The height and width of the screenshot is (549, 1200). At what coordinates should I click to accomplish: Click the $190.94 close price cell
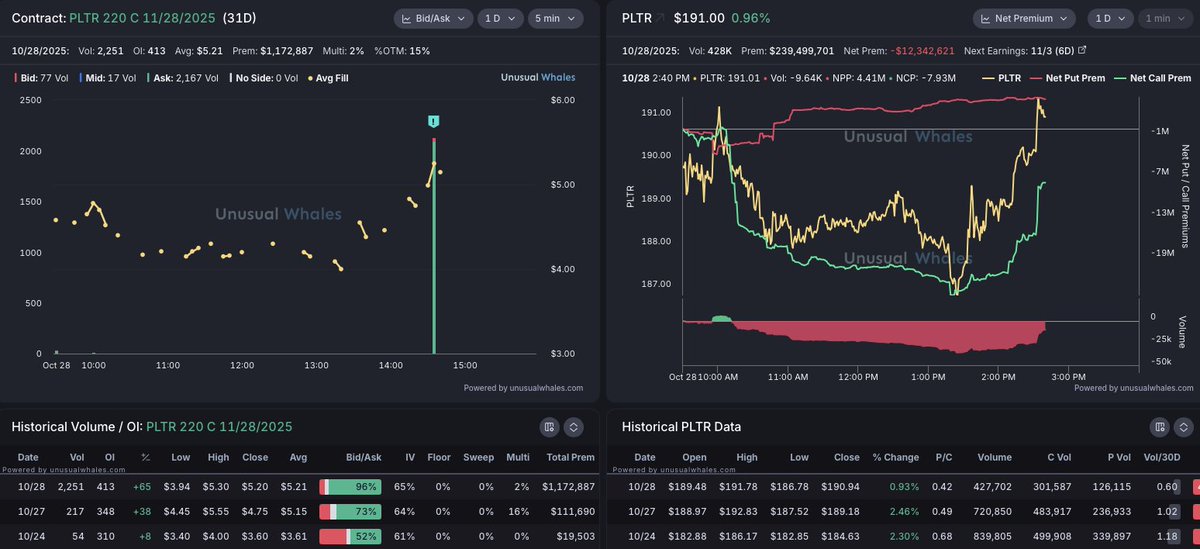point(842,487)
